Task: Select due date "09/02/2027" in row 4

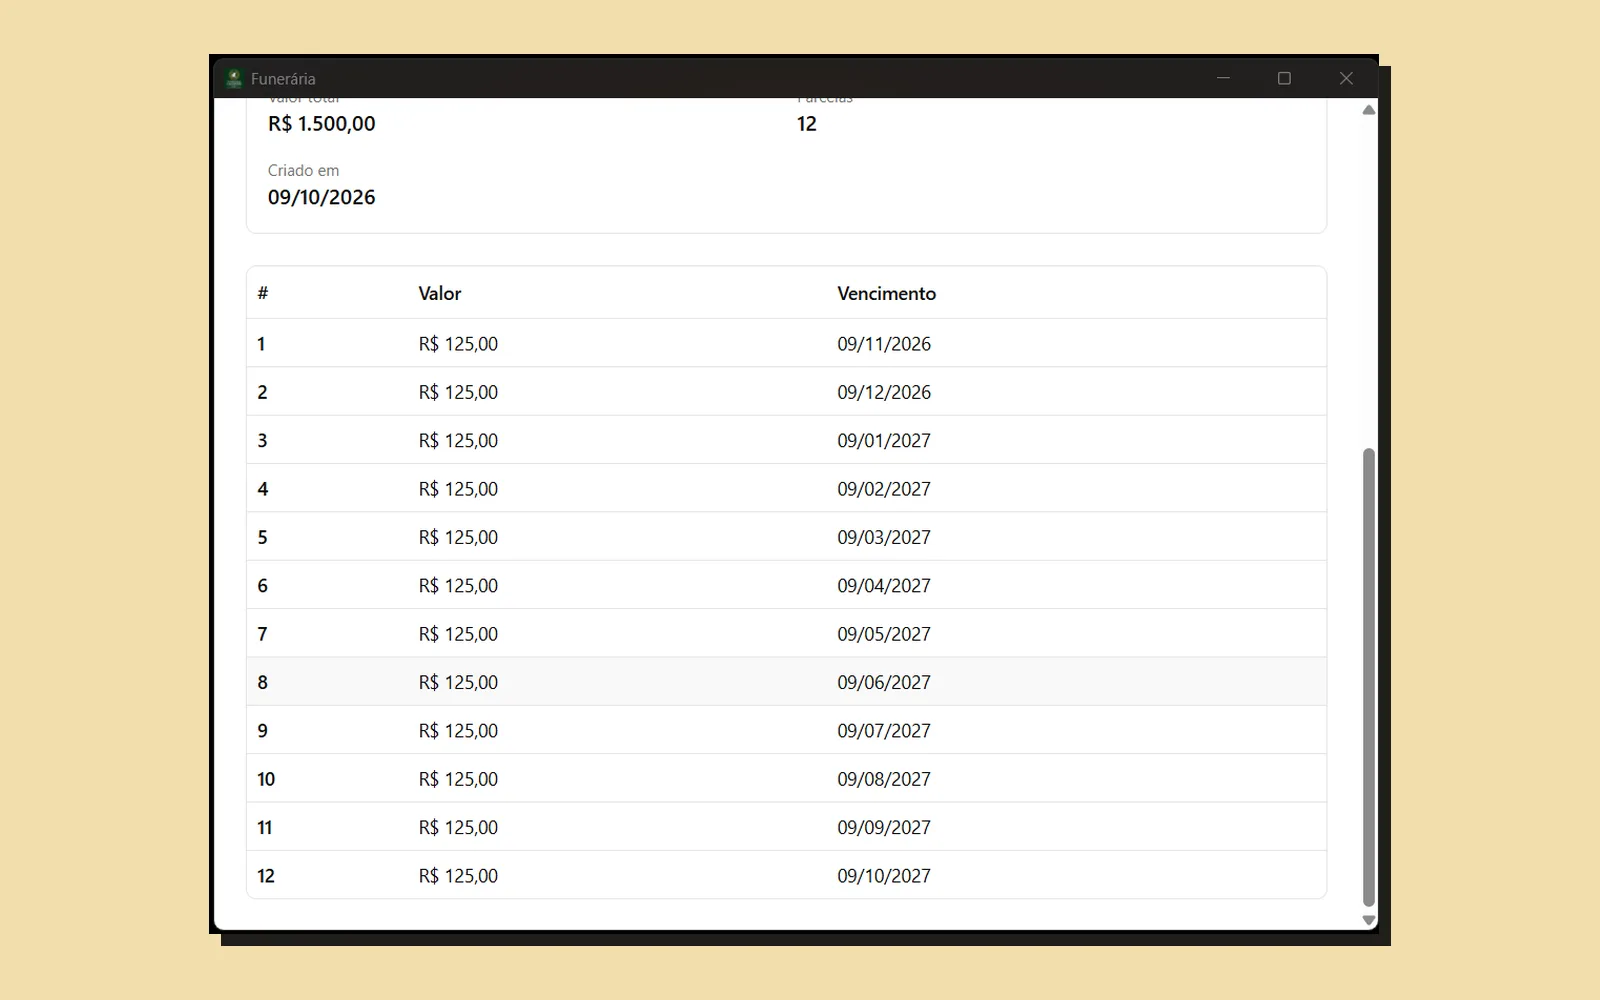Action: [x=884, y=489]
